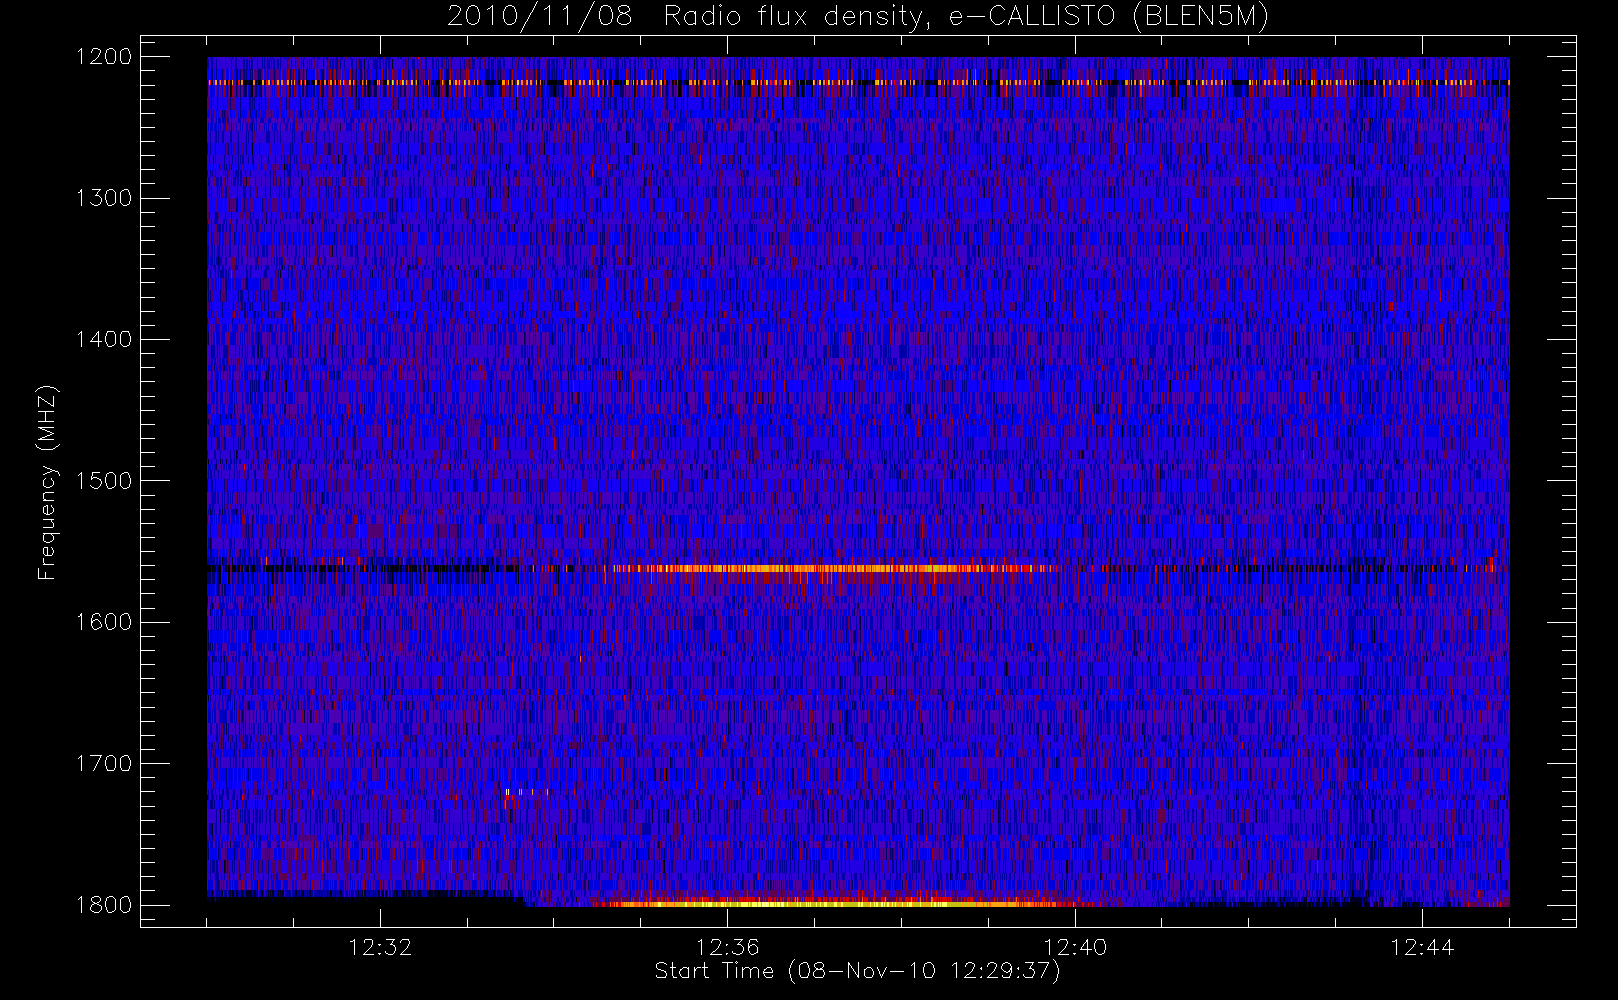Image resolution: width=1618 pixels, height=1000 pixels.
Task: Click the Frequency (MHZ) axis label
Action: click(x=47, y=482)
